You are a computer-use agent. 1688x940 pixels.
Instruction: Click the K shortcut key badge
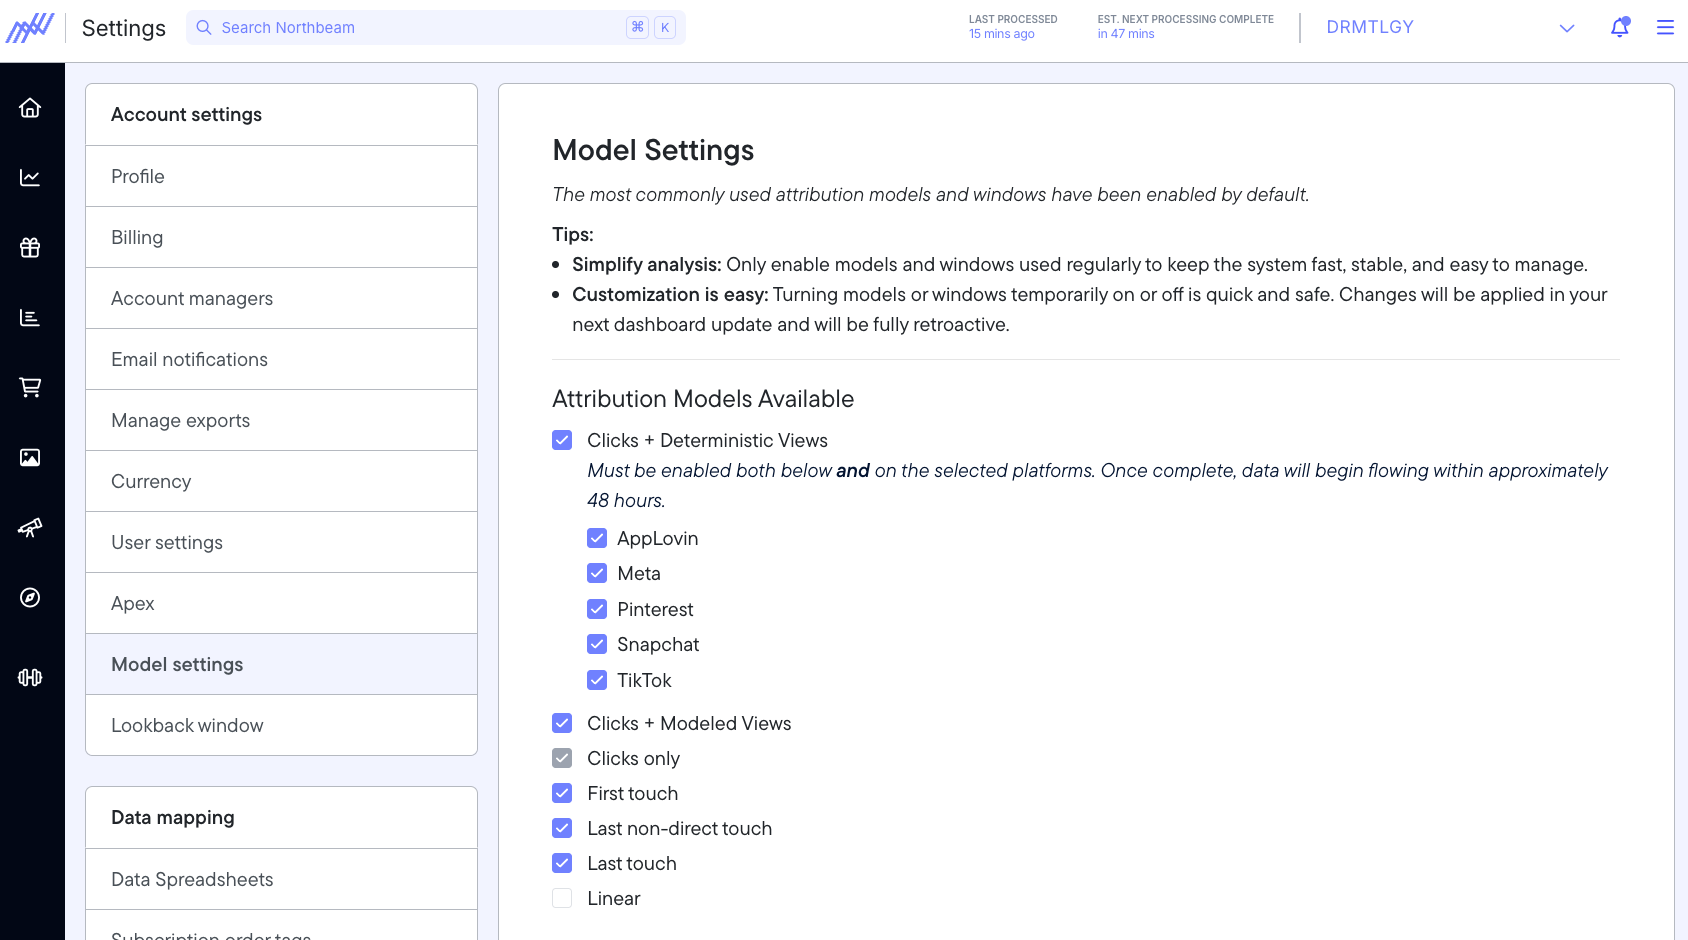tap(665, 28)
